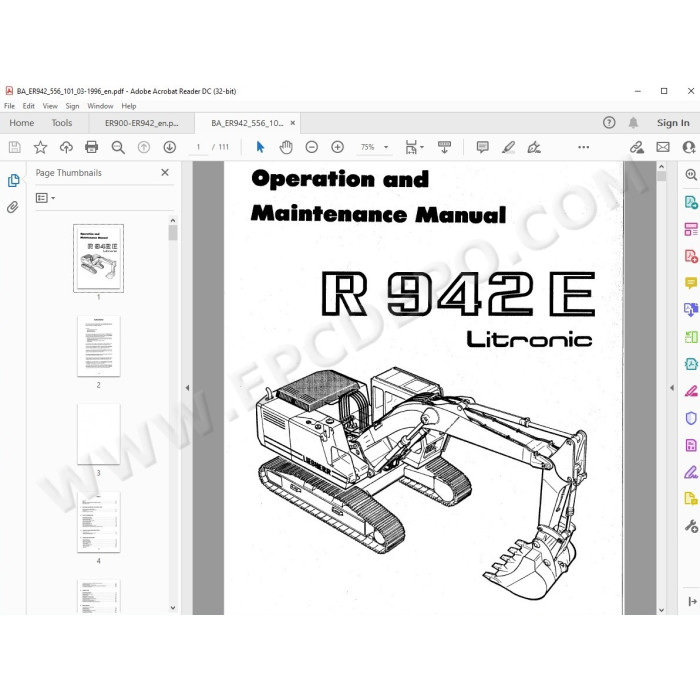Open the Sign menu
Viewport: 700px width, 700px height.
point(72,106)
